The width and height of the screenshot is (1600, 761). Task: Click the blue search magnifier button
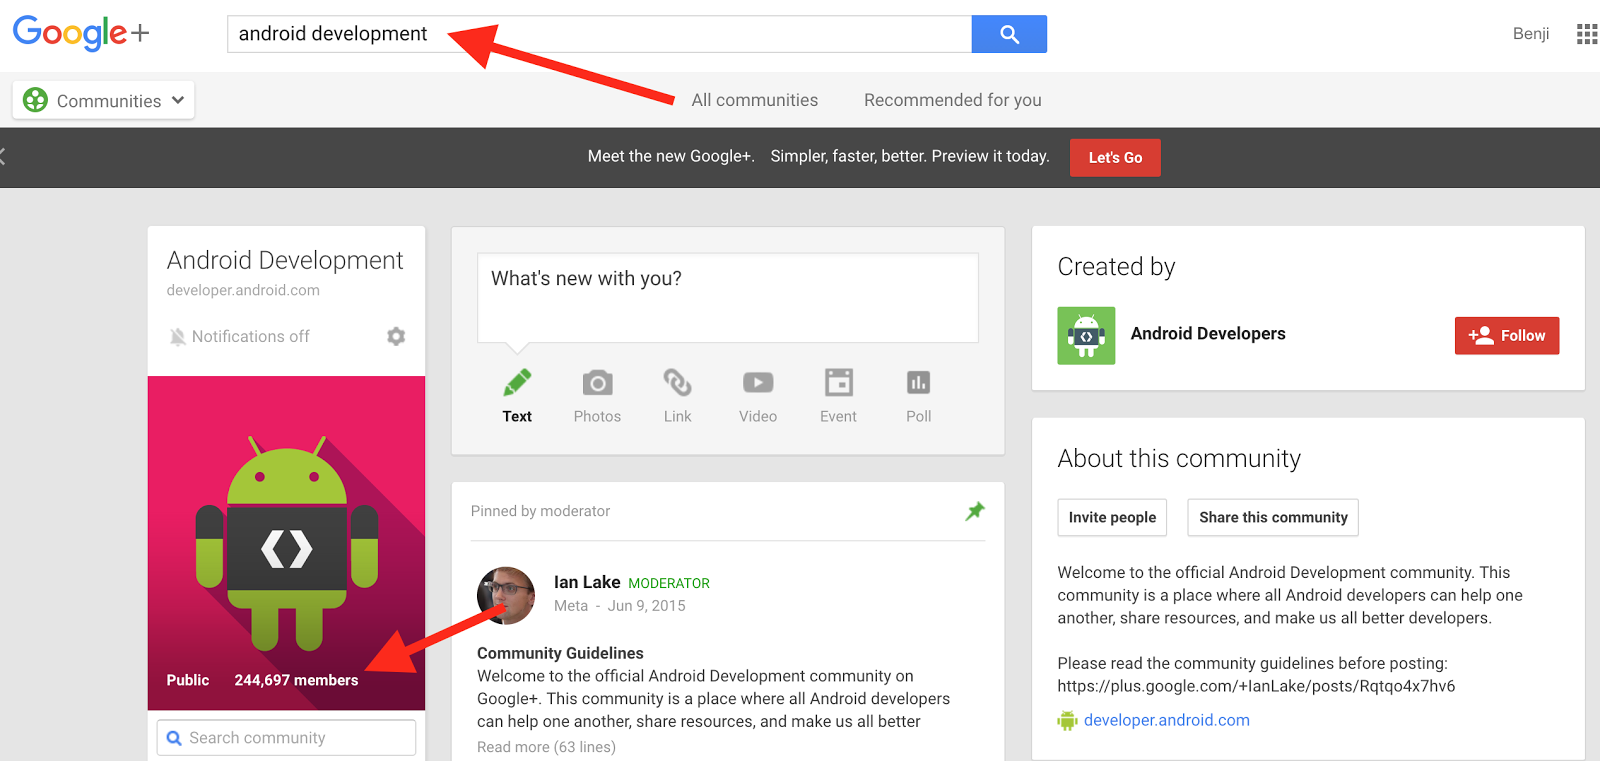[1009, 34]
